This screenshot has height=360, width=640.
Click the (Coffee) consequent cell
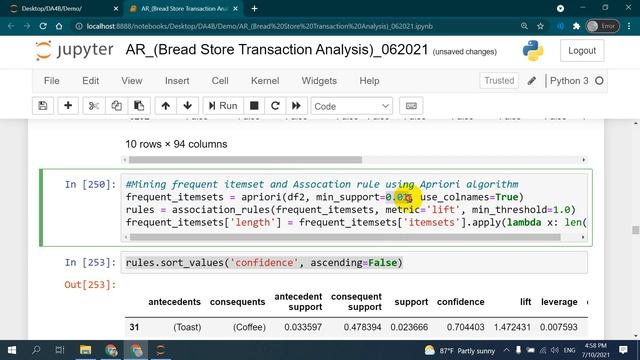[x=249, y=327]
